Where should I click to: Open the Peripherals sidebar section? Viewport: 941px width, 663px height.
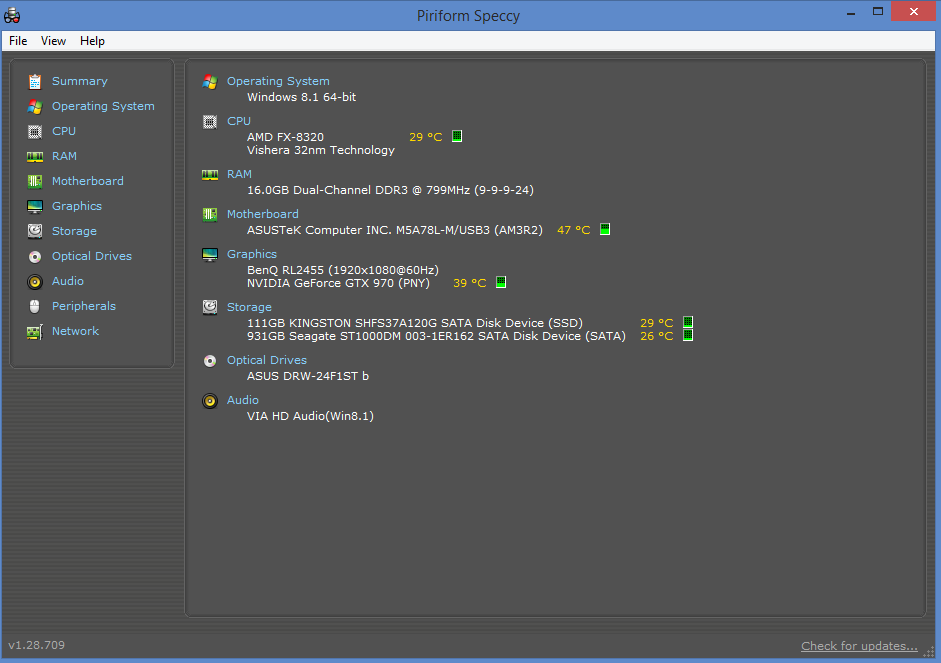(x=84, y=306)
